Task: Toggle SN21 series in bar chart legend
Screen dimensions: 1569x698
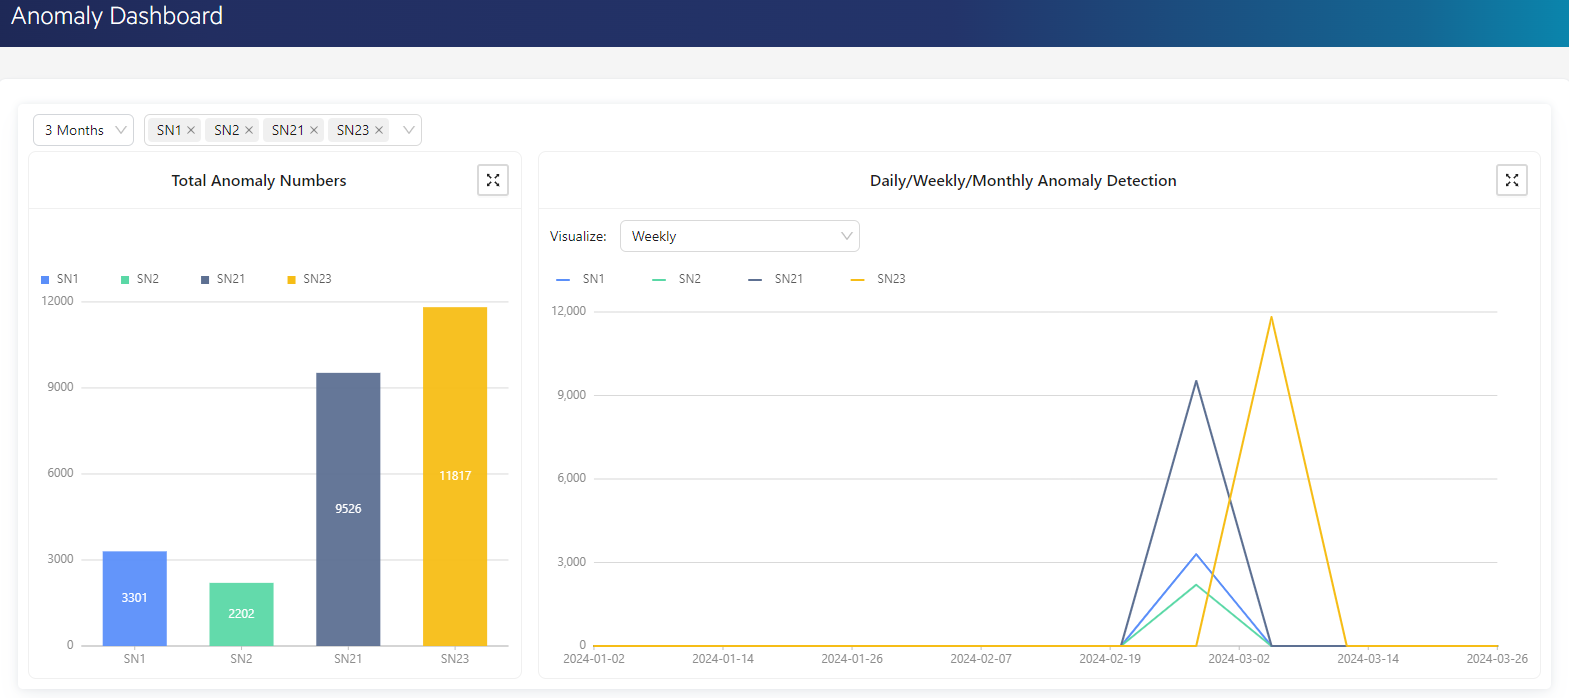Action: [x=223, y=279]
